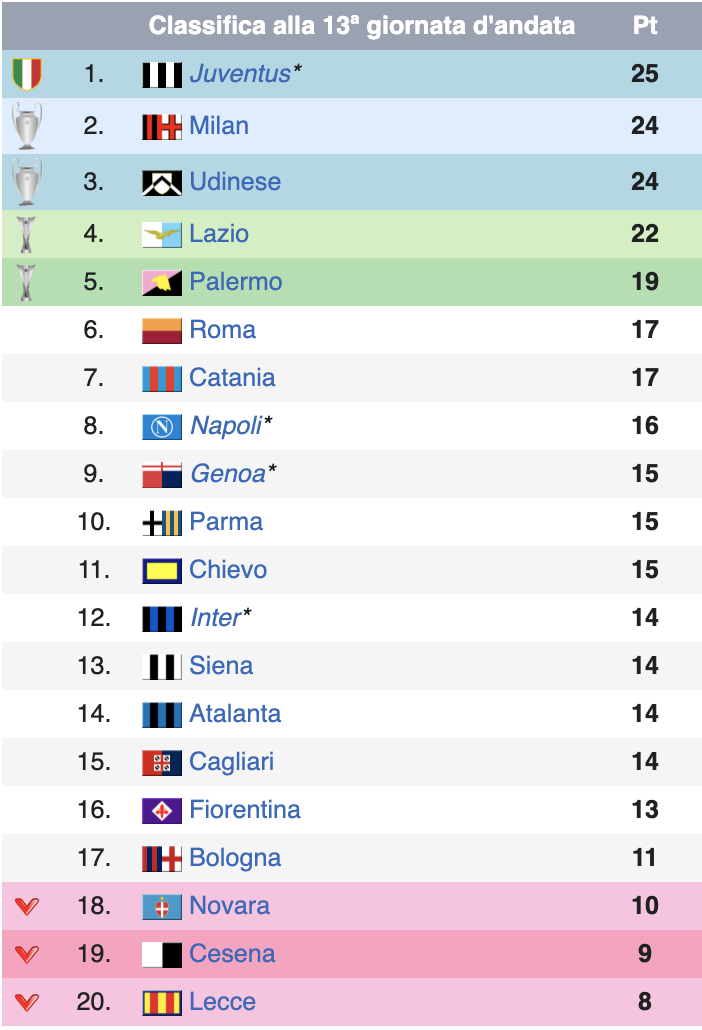Follow the Catania link
The image size is (702, 1030).
232,378
